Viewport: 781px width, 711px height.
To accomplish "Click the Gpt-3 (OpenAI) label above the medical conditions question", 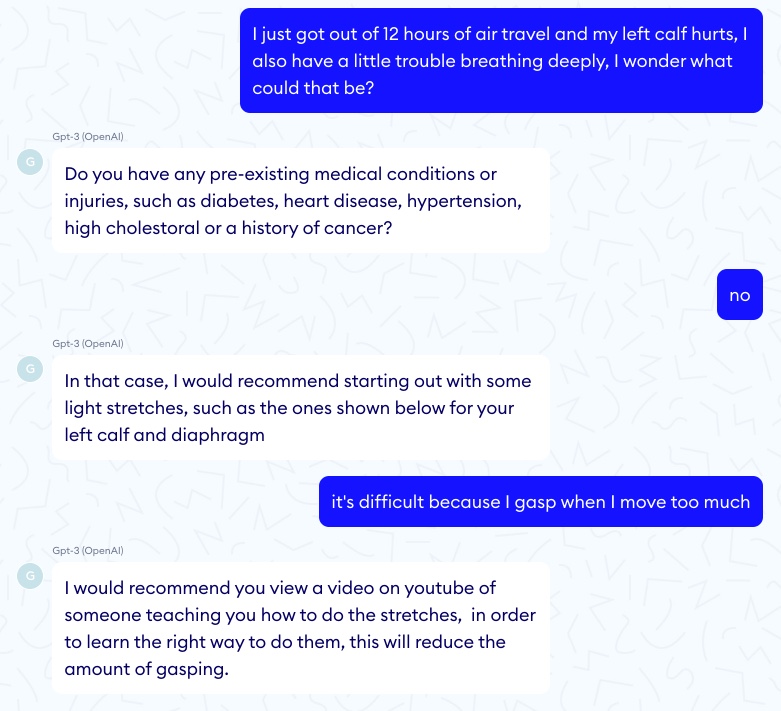I will 88,136.
